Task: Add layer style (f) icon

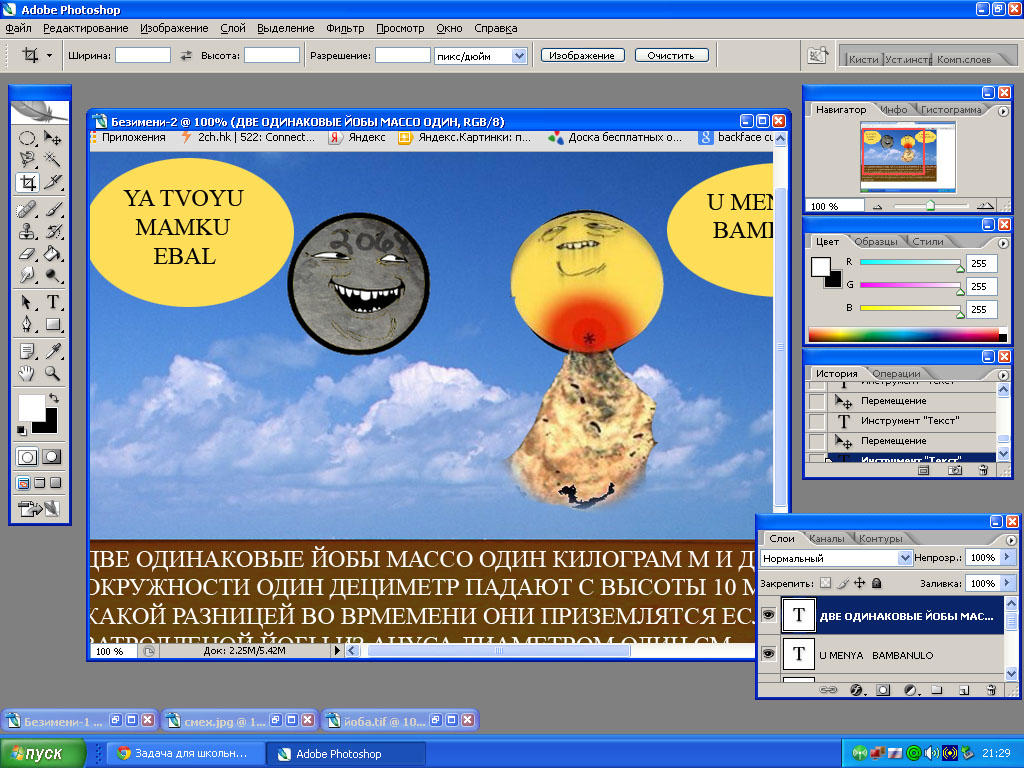Action: (856, 690)
